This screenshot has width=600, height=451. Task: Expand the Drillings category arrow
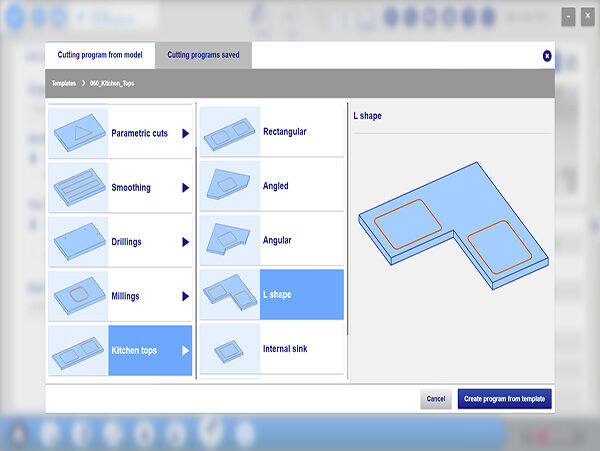[x=185, y=242]
